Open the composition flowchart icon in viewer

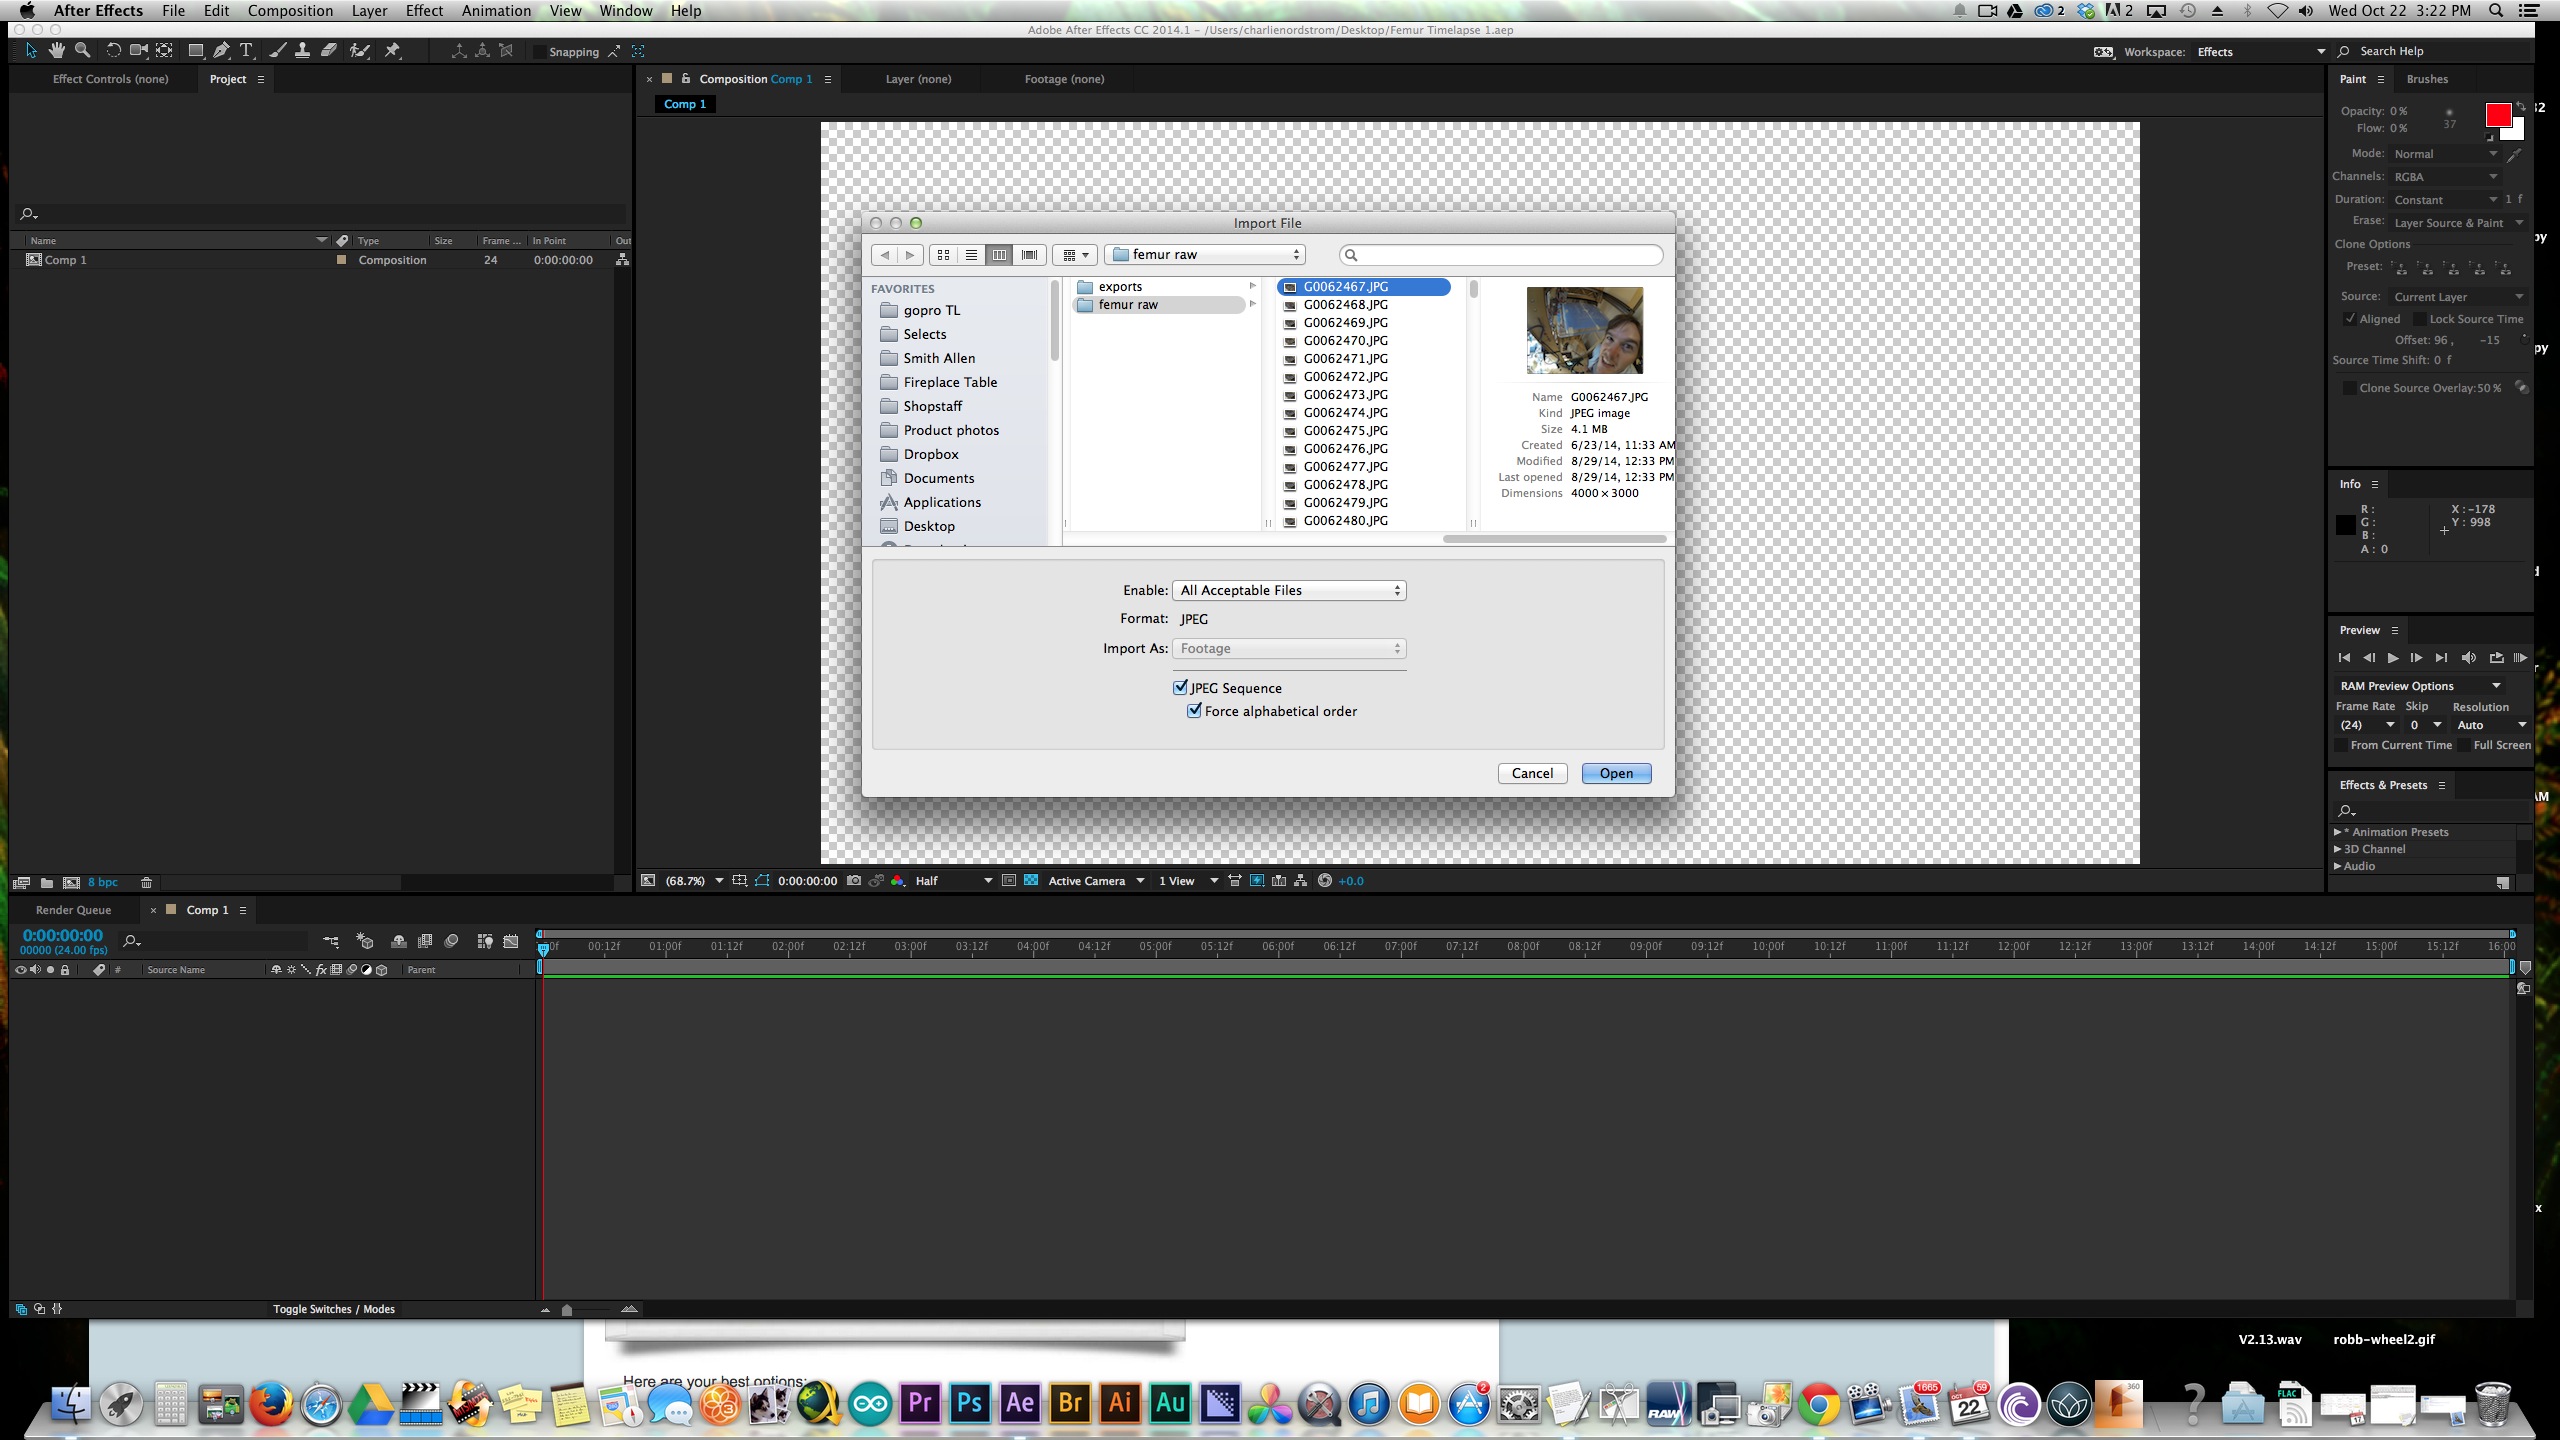point(1301,881)
